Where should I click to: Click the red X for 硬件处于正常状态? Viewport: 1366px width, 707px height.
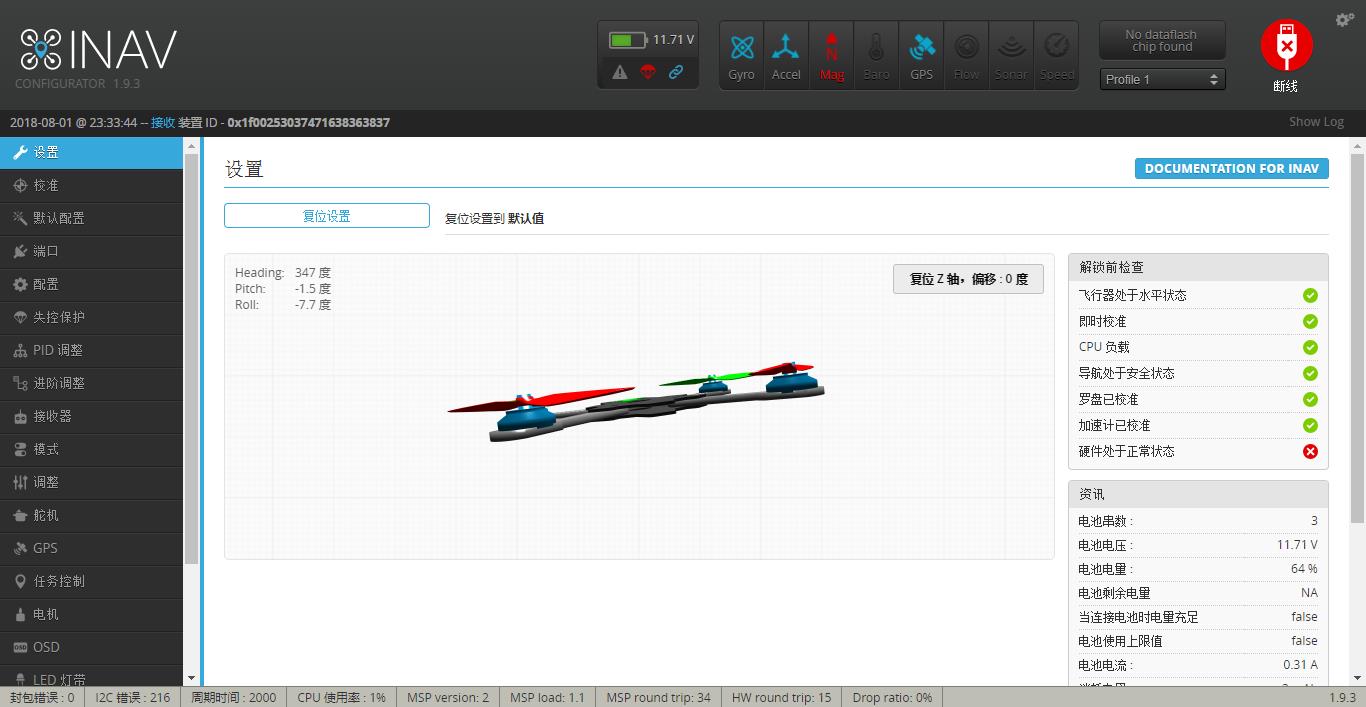click(x=1310, y=451)
